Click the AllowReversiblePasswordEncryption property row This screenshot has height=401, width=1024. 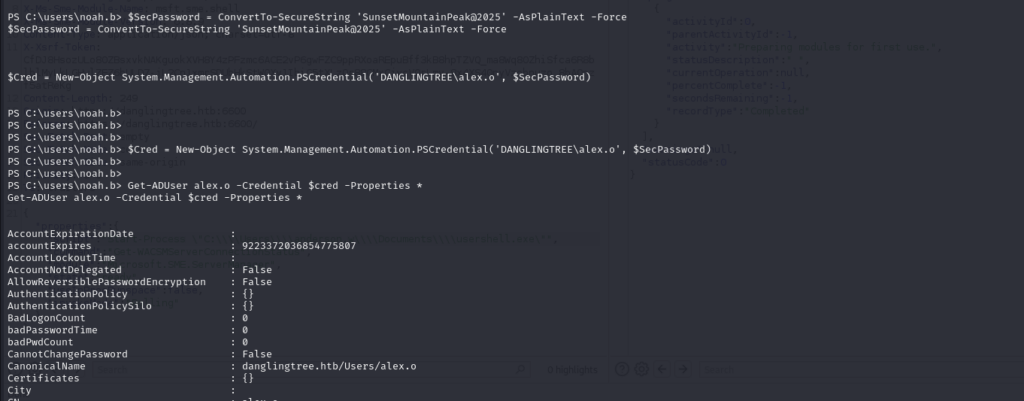pos(140,281)
